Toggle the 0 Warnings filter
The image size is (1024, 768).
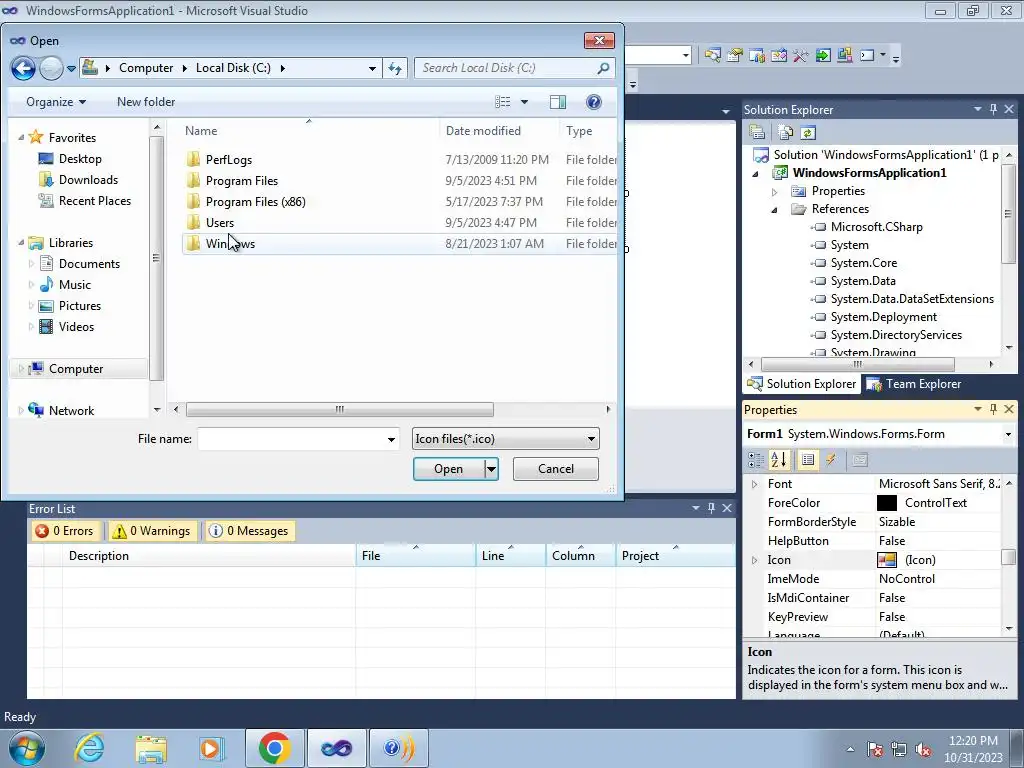click(x=152, y=531)
